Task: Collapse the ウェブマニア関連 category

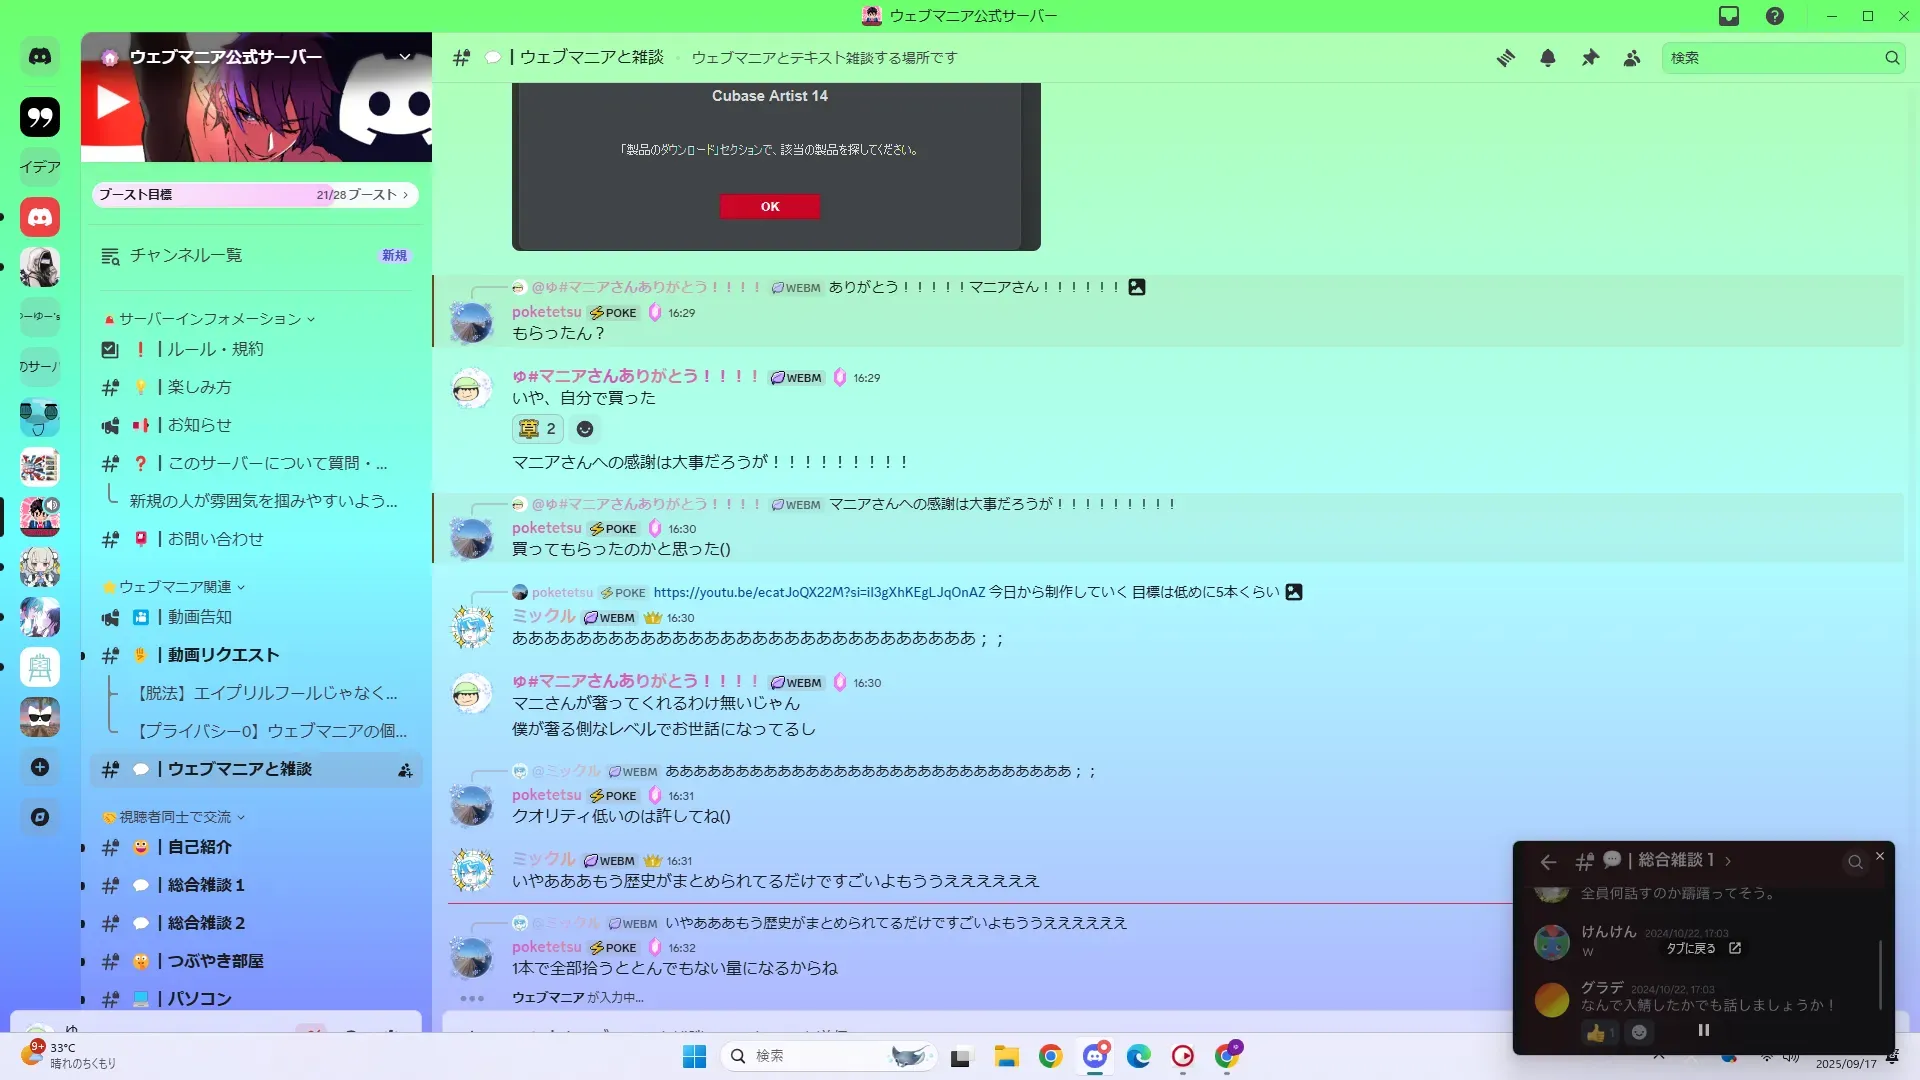Action: [175, 587]
